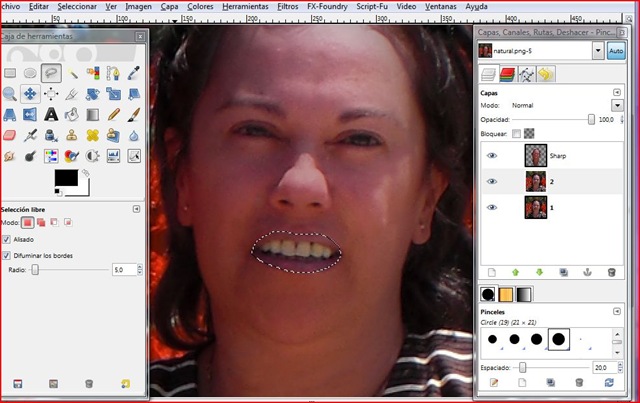Click the Espaciado value stepper arrows
Viewport: 640px width, 403px height.
[x=620, y=367]
